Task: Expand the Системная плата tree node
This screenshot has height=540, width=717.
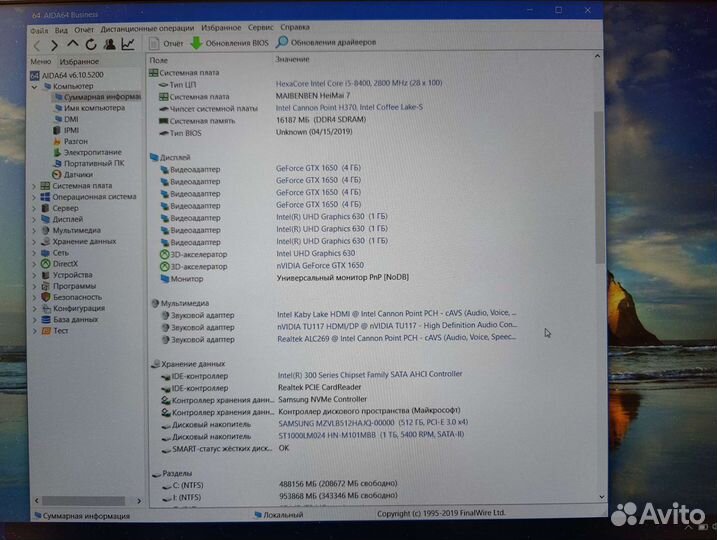Action: [35, 185]
